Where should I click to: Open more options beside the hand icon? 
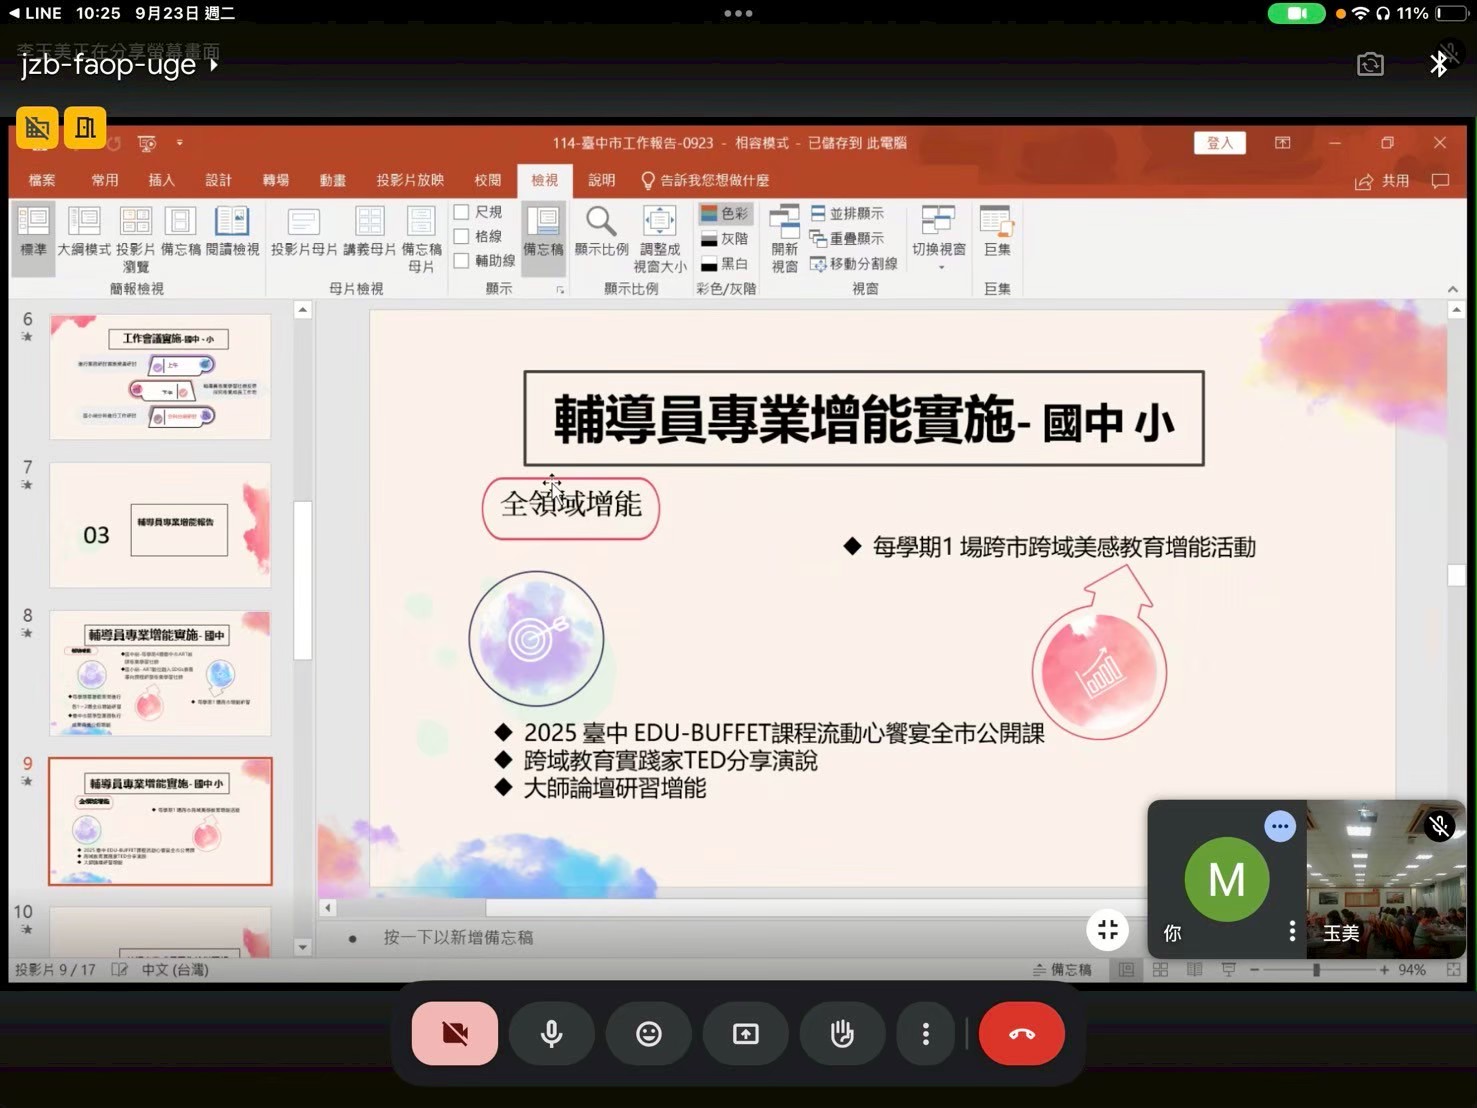point(925,1033)
